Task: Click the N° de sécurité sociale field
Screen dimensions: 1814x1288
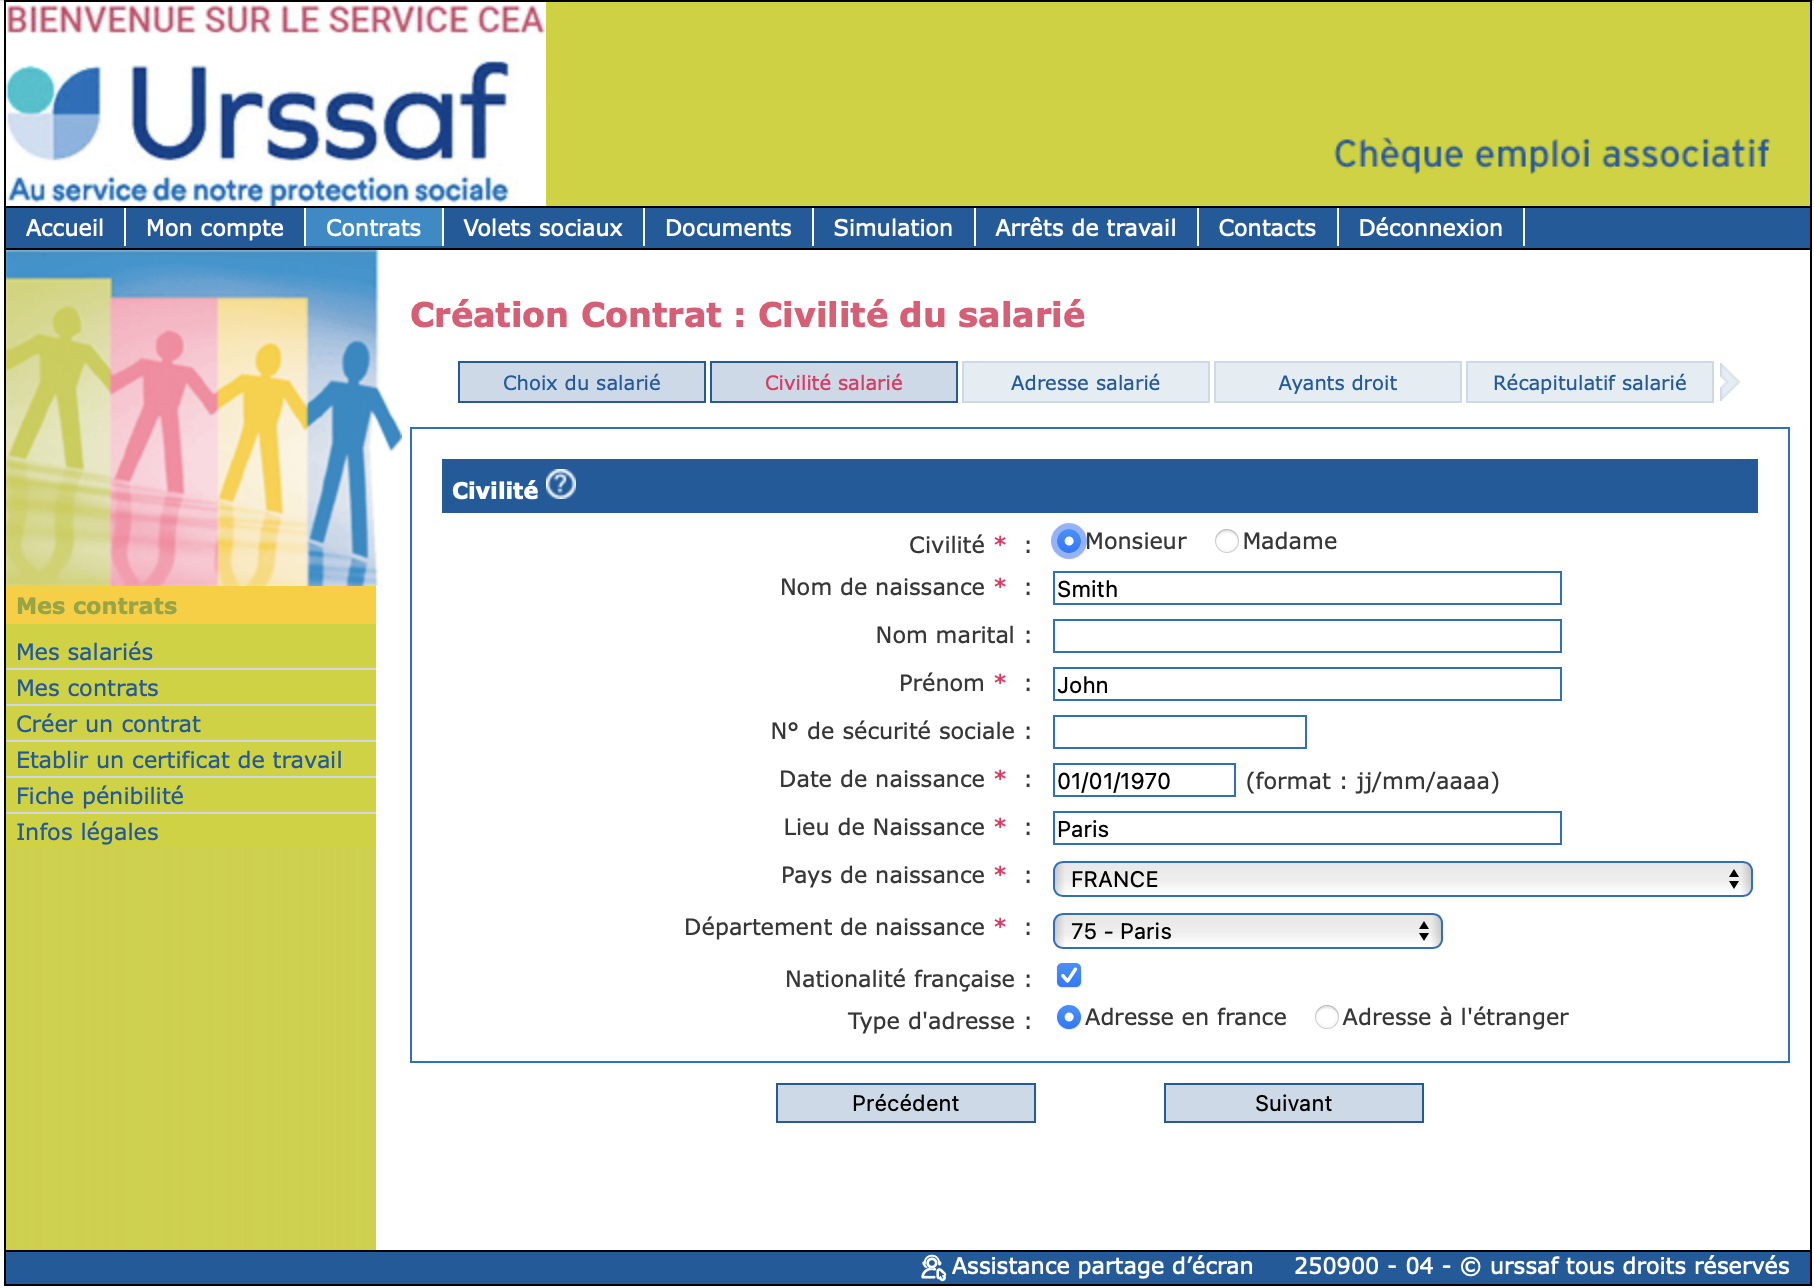Action: [x=1179, y=732]
